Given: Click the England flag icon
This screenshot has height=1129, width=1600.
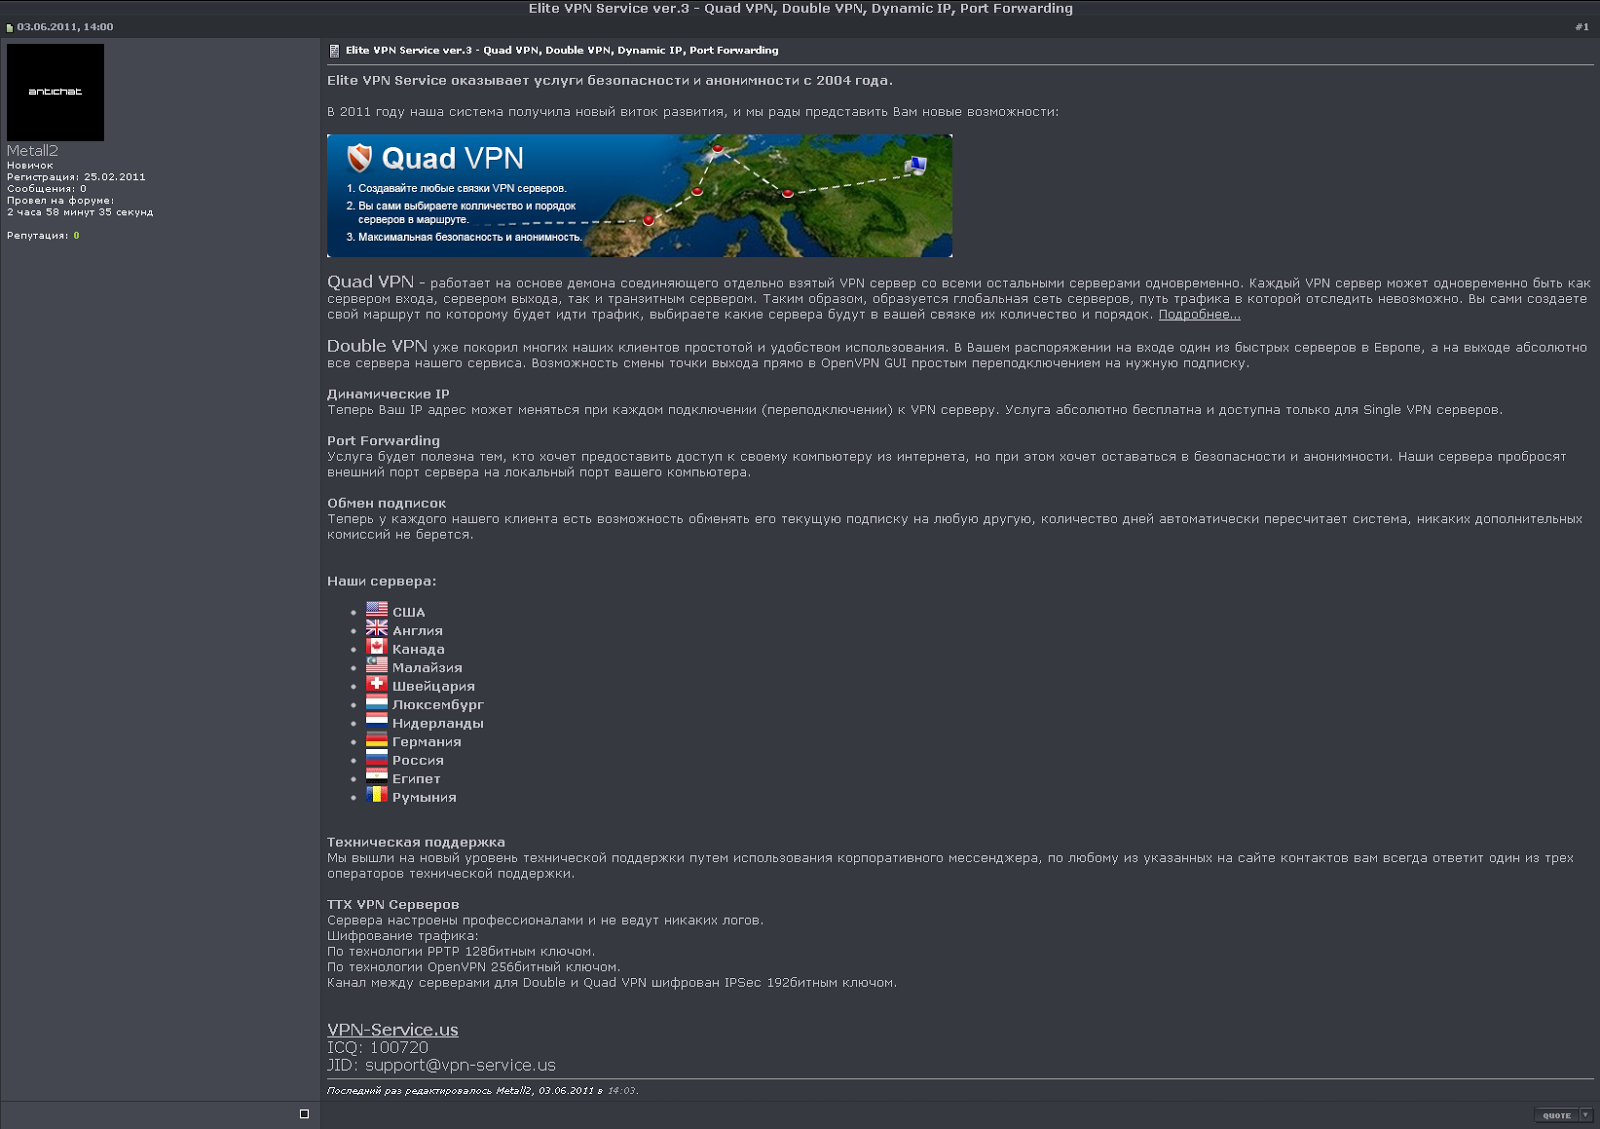Looking at the screenshot, I should (x=376, y=628).
